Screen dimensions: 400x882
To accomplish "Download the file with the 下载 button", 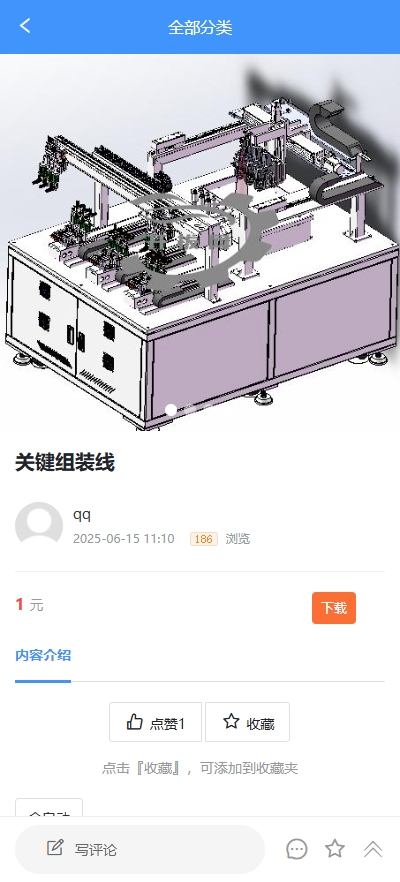I will coord(334,608).
